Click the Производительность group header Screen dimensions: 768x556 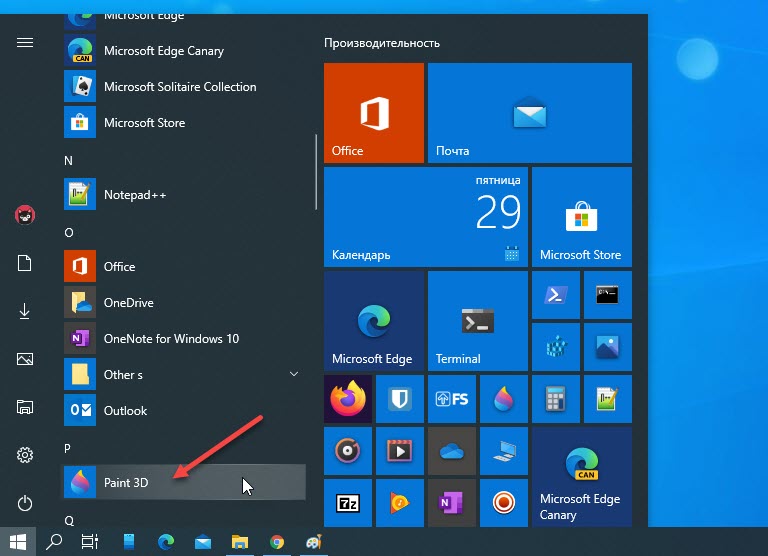point(382,43)
